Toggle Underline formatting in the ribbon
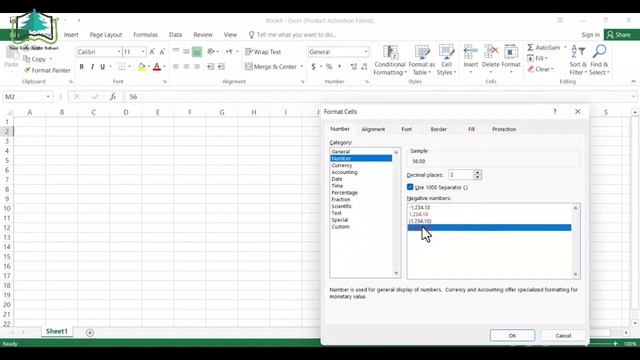640x360 pixels. click(102, 67)
